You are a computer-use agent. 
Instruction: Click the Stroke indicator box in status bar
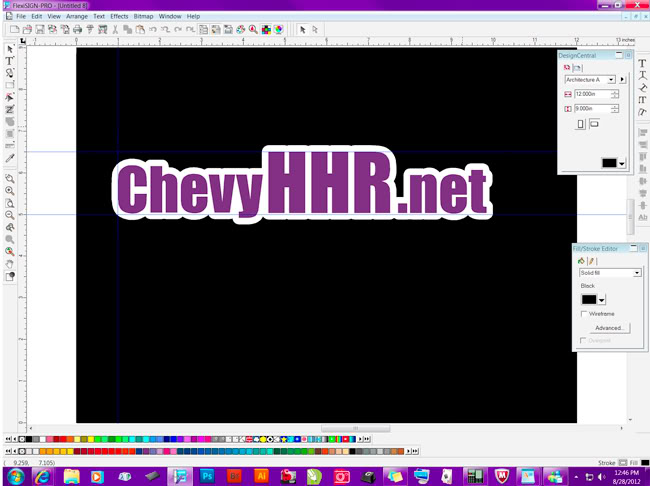tap(623, 462)
